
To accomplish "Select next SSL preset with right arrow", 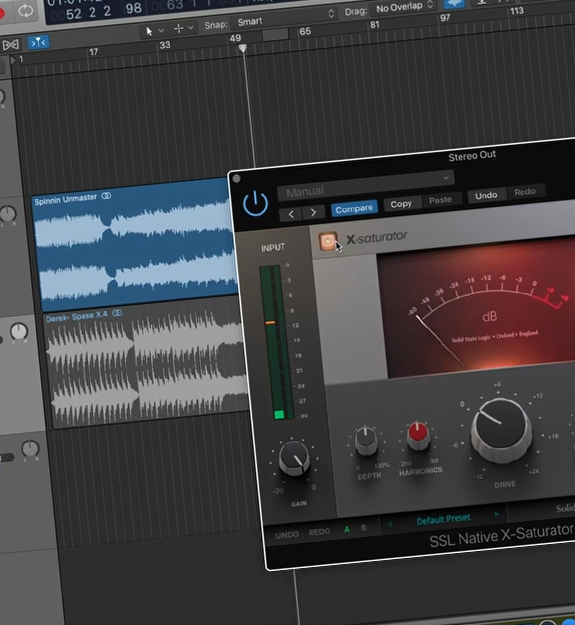I will point(497,515).
